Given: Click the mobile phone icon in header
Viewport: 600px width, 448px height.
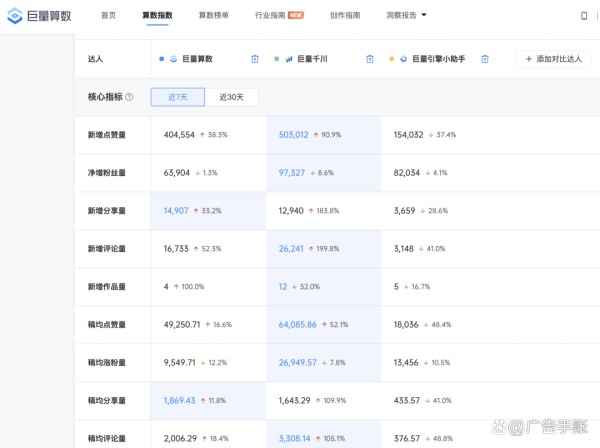Looking at the screenshot, I should pos(584,16).
